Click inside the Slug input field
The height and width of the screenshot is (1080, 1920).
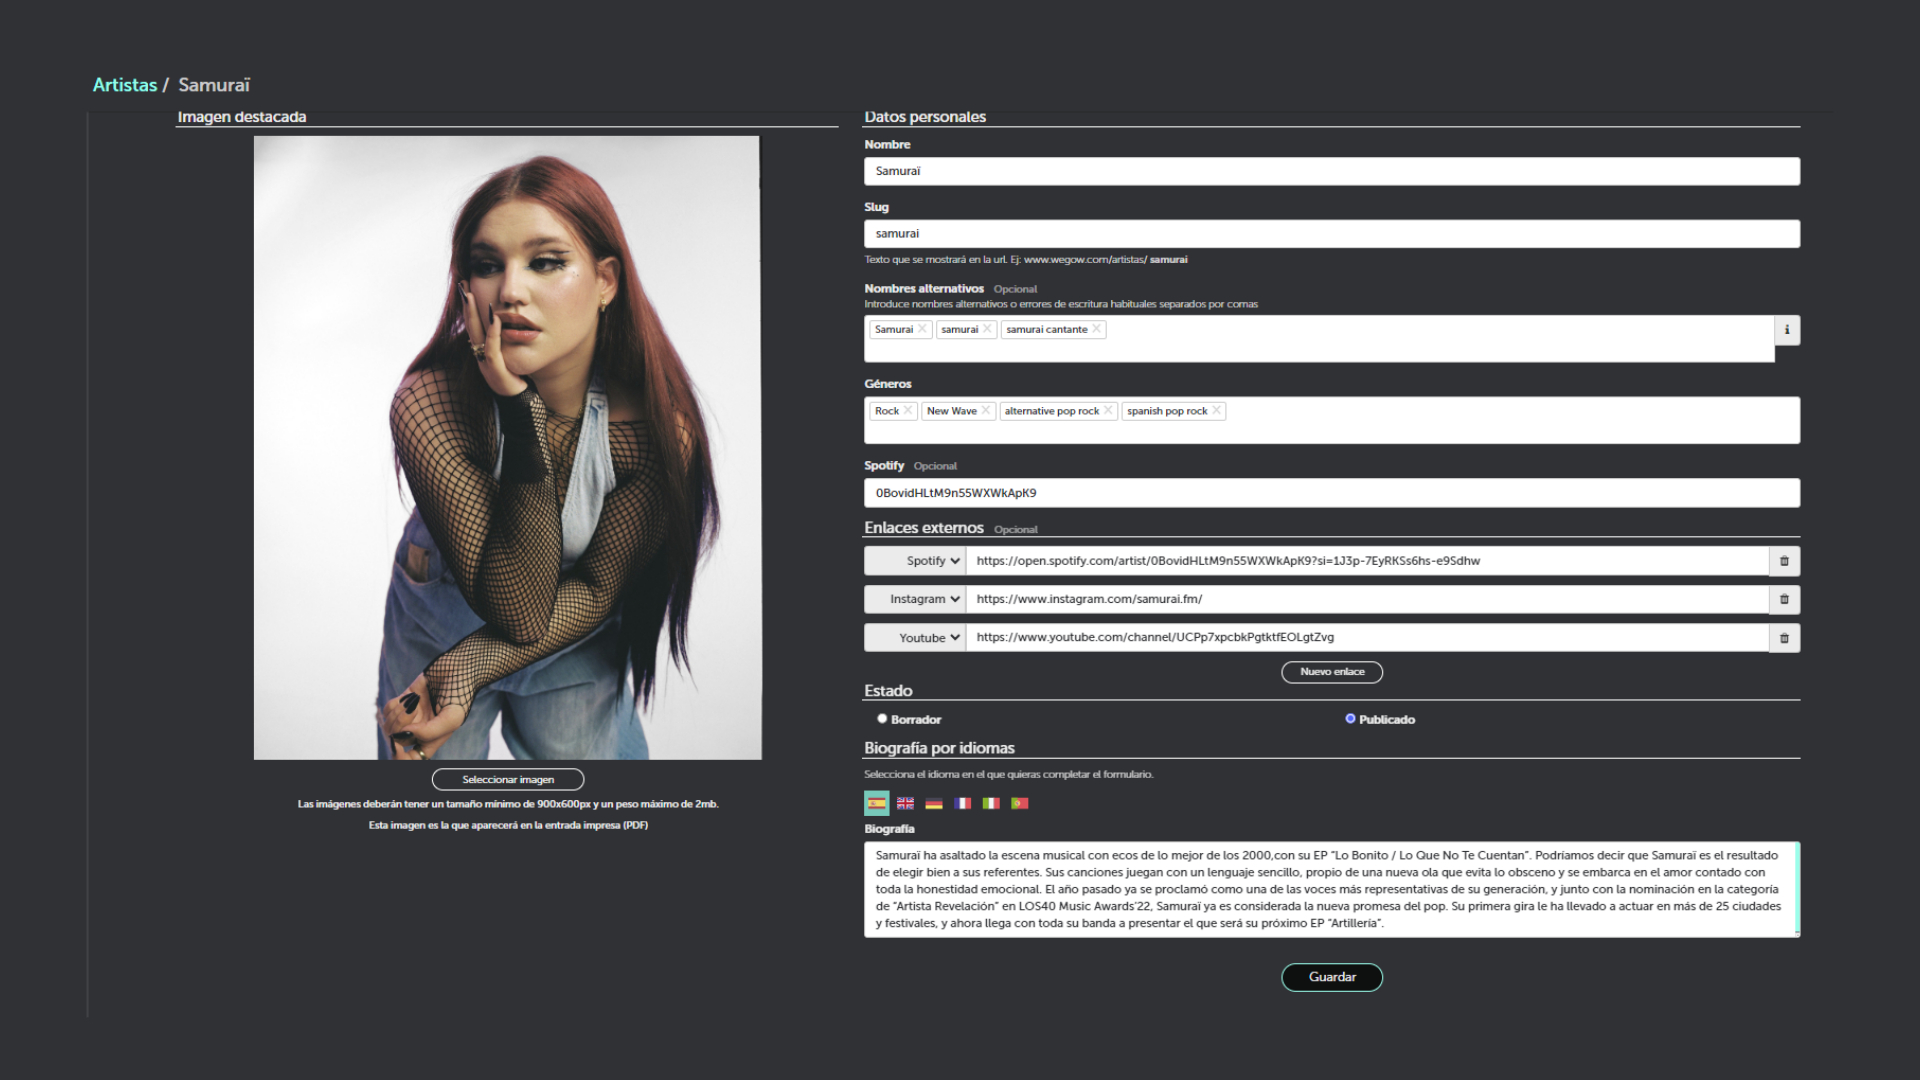click(1330, 233)
